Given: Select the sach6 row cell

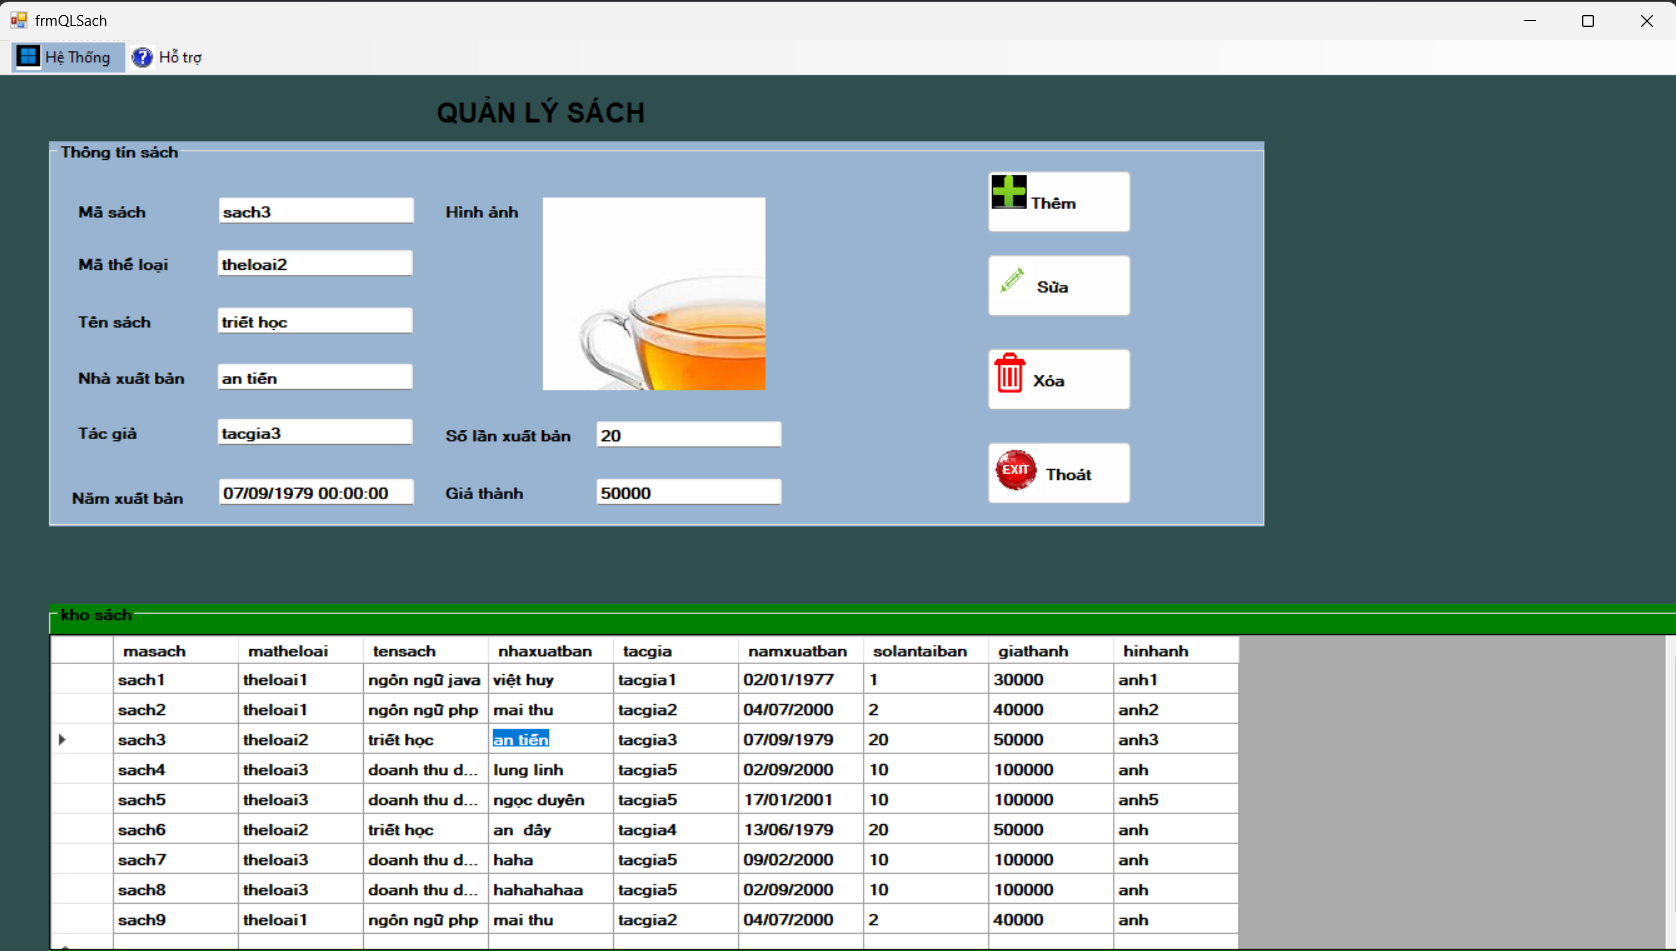Looking at the screenshot, I should click(175, 829).
